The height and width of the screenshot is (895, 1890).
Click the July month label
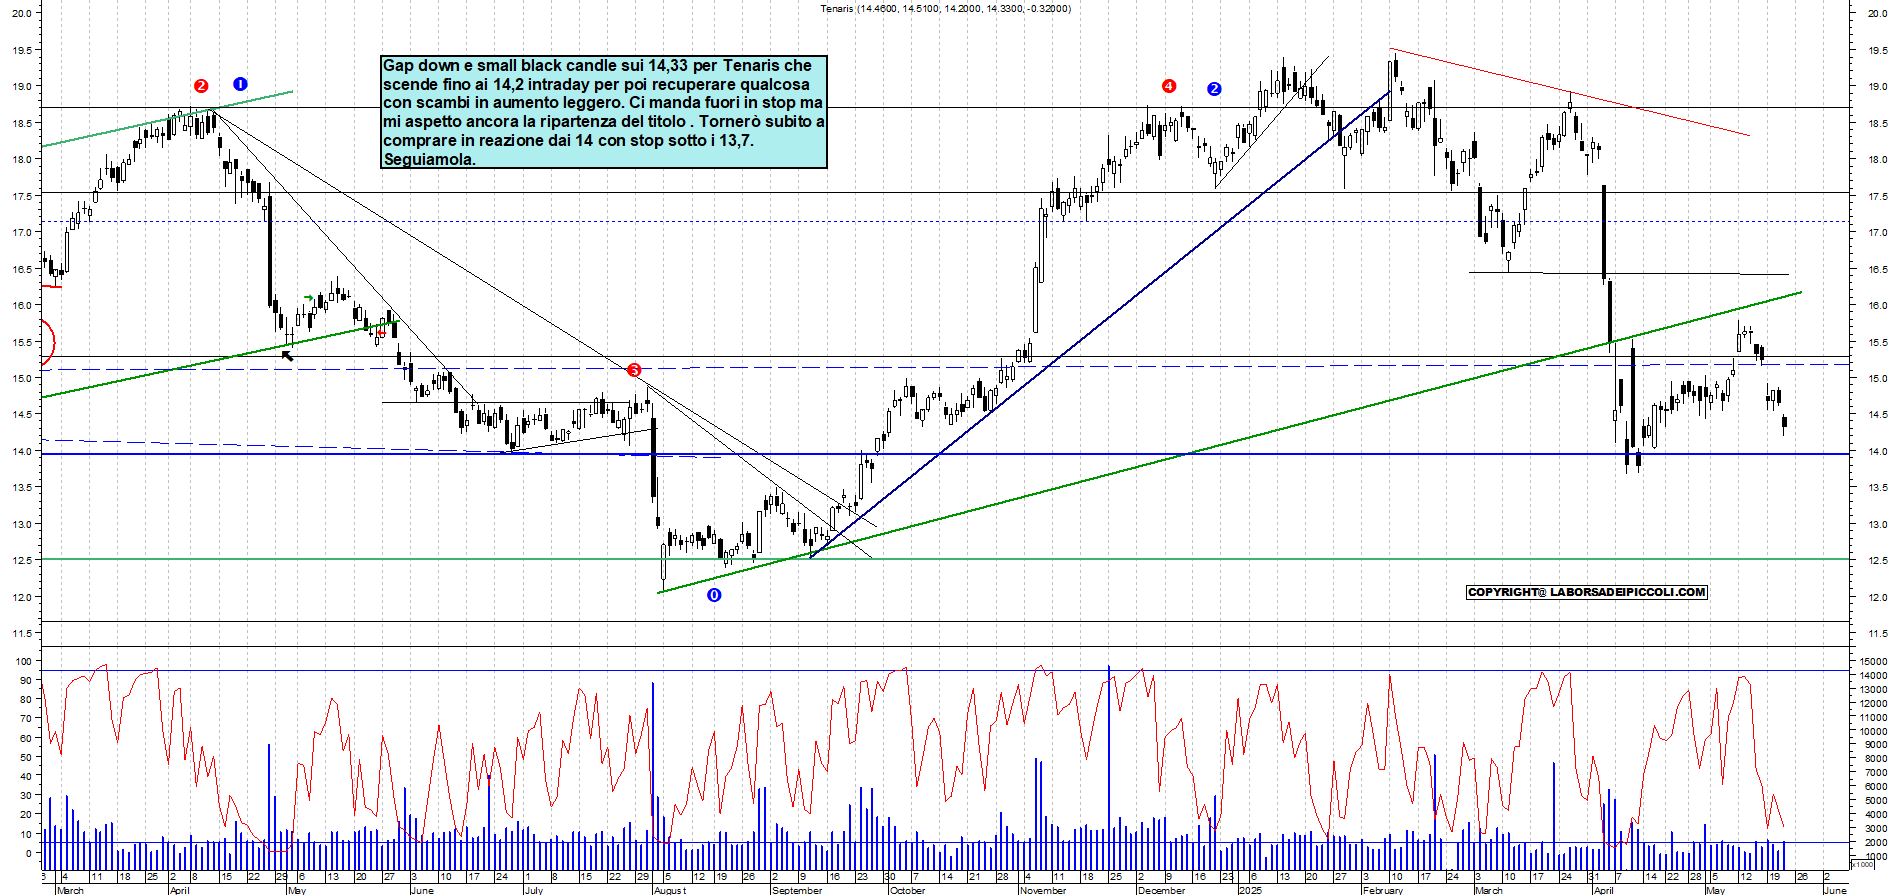534,890
